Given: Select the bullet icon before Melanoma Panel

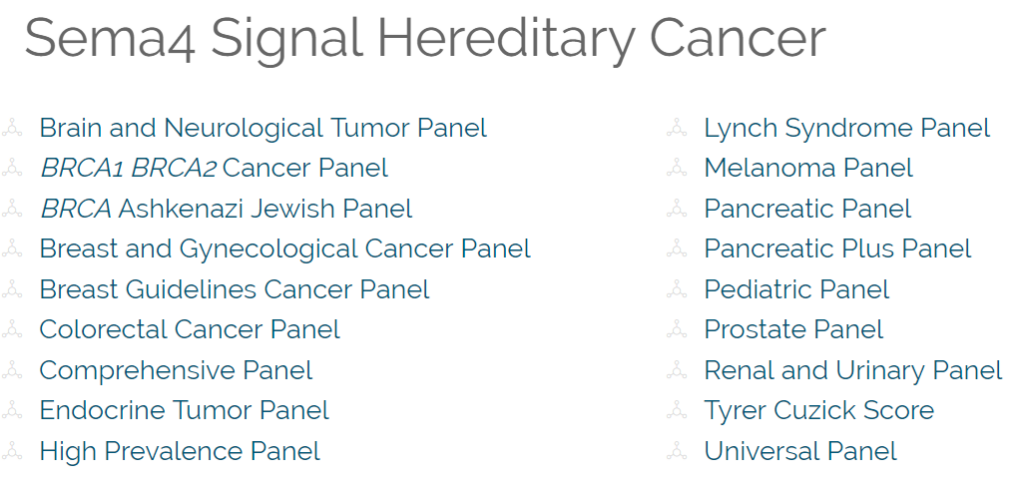Looking at the screenshot, I should 677,169.
